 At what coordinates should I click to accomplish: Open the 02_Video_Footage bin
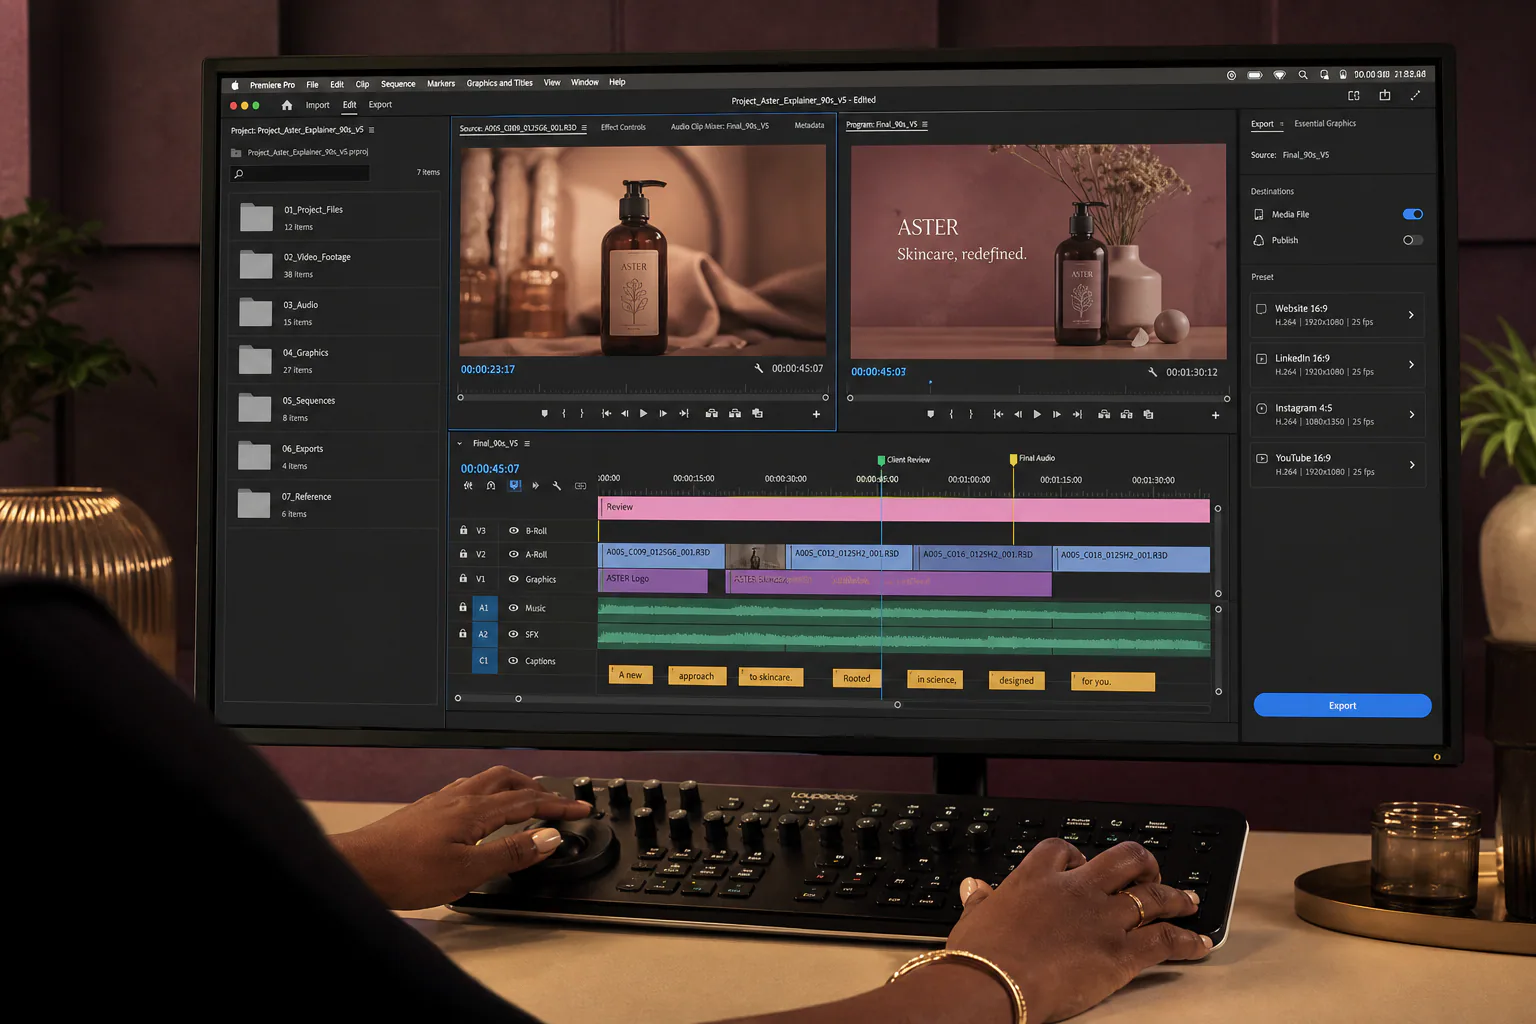(x=335, y=265)
